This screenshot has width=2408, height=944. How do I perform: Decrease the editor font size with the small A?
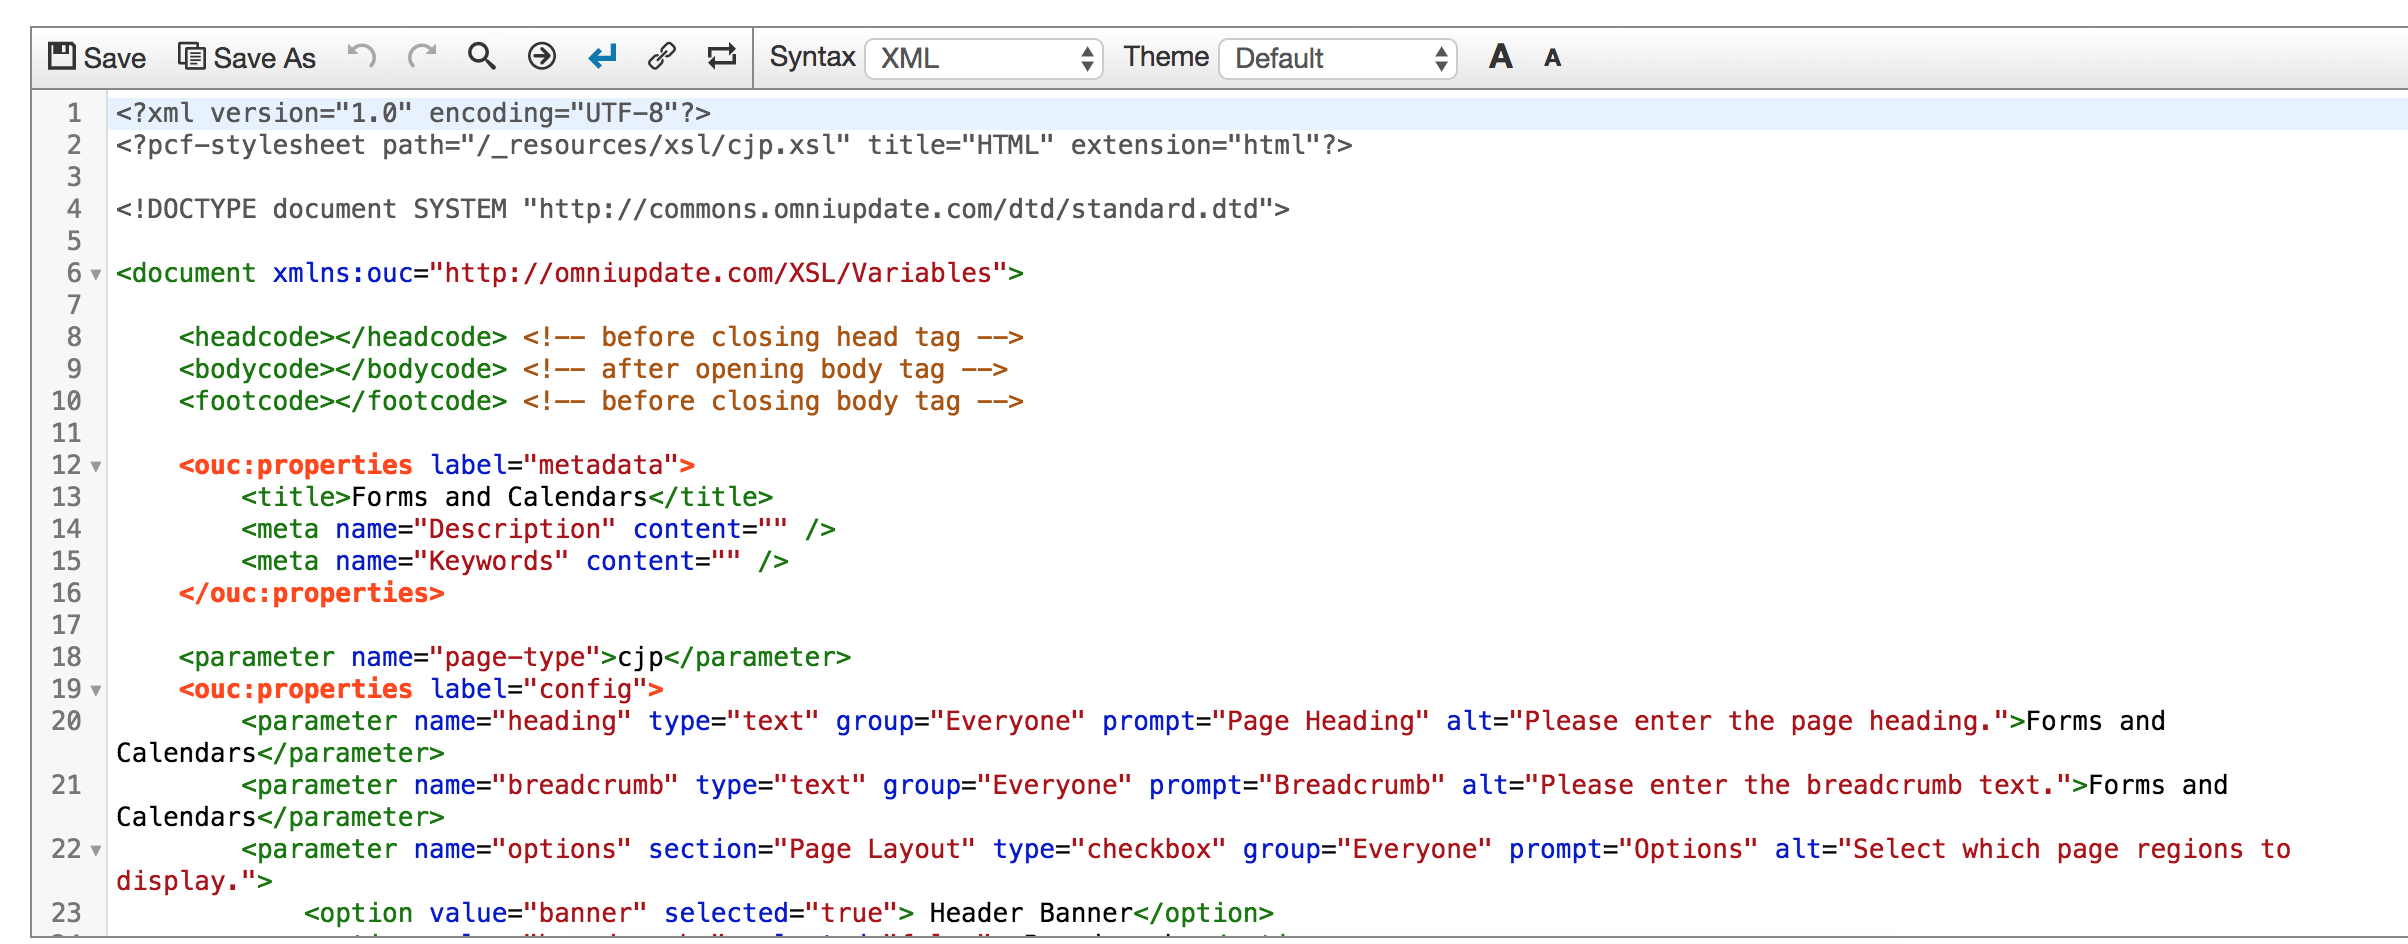point(1552,58)
